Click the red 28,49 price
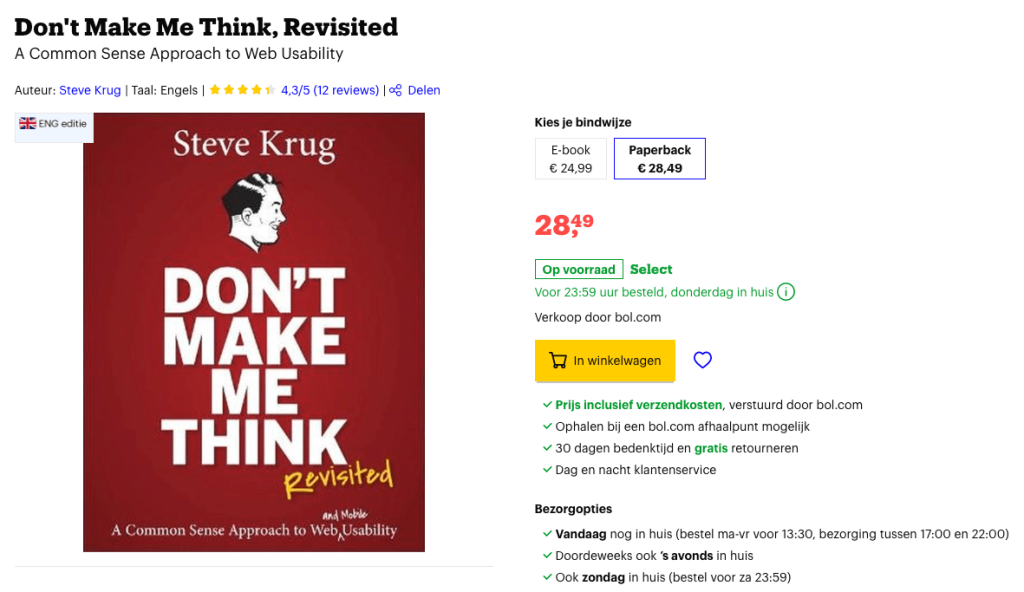This screenshot has width=1024, height=592. click(564, 226)
